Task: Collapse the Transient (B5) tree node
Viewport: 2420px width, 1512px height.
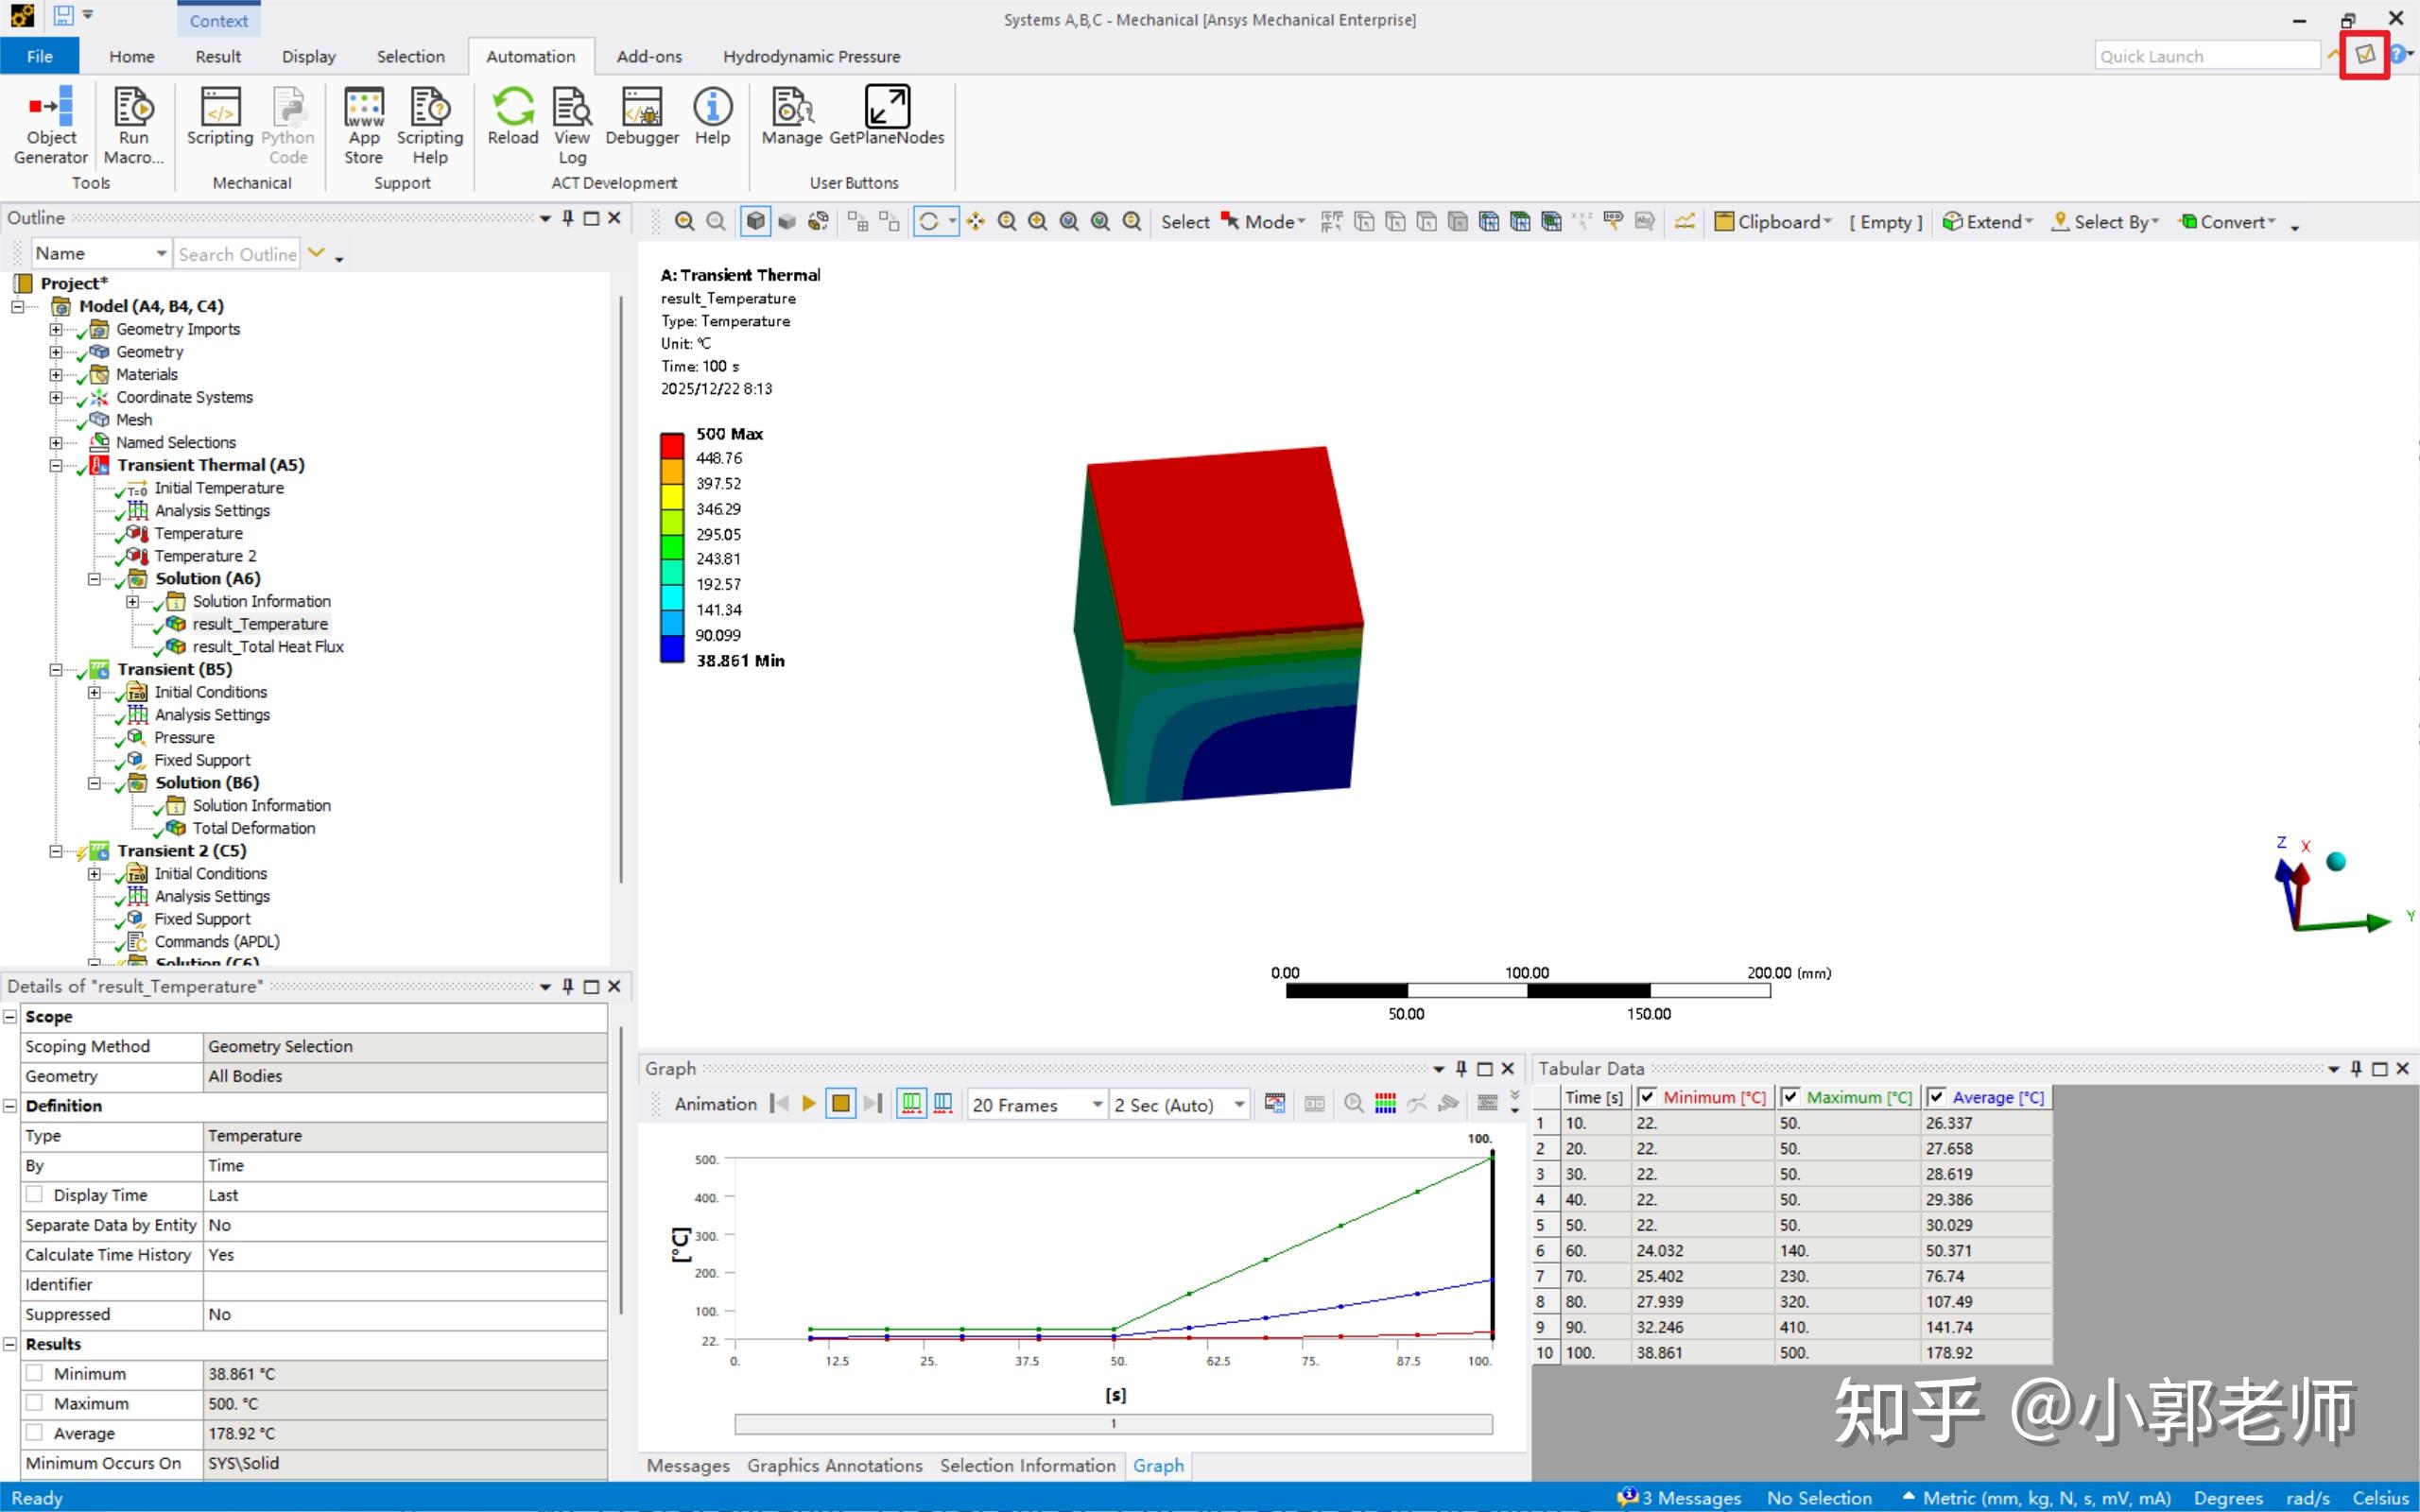Action: 56,670
